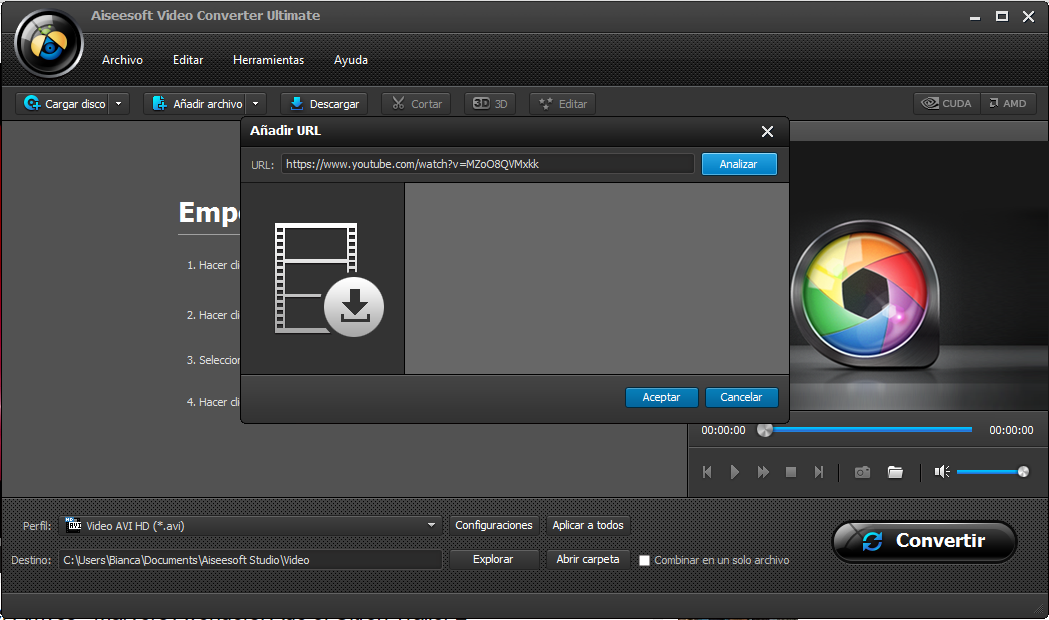This screenshot has height=620, width=1049.
Task: Mute audio with speaker icon
Action: [x=942, y=472]
